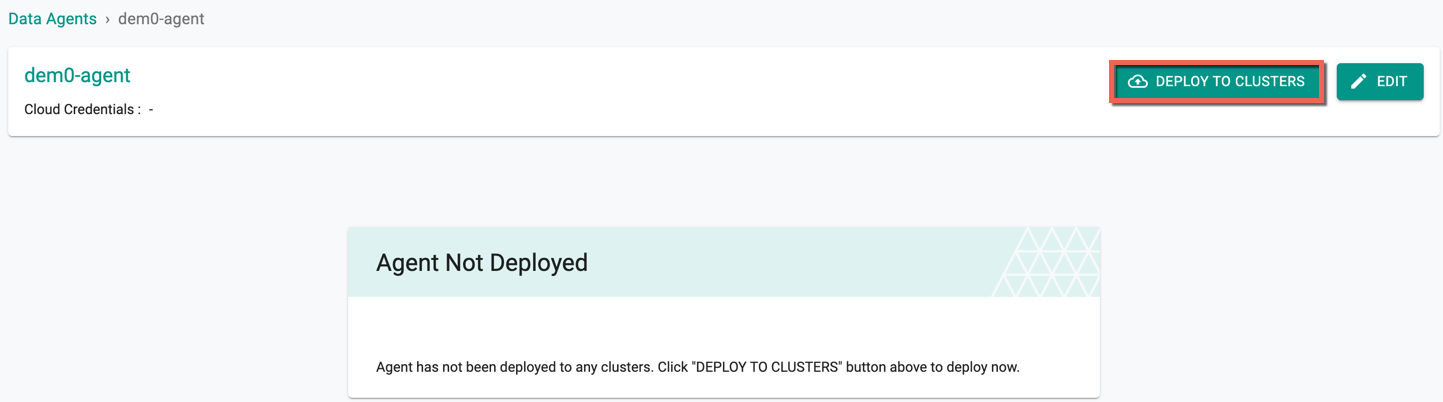Viewport: 1443px width, 402px height.
Task: Click the Cloud Credentials label
Action: 82,109
